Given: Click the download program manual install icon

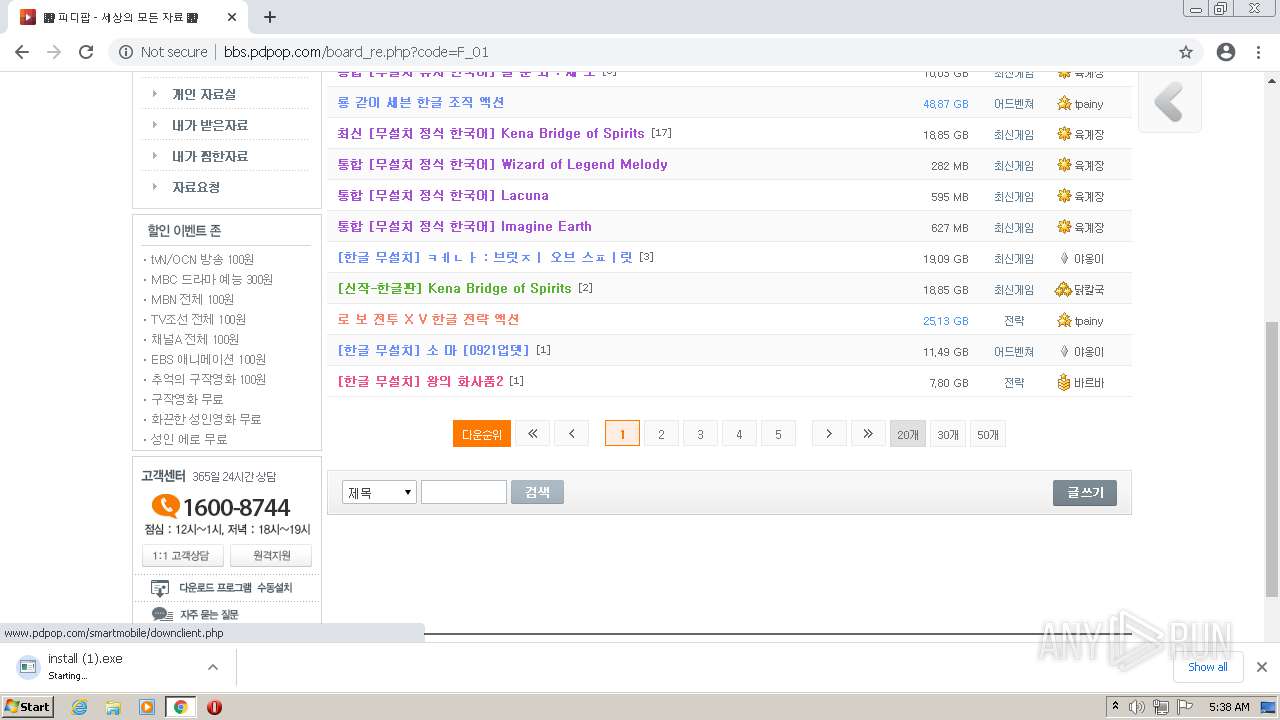Looking at the screenshot, I should [x=160, y=588].
